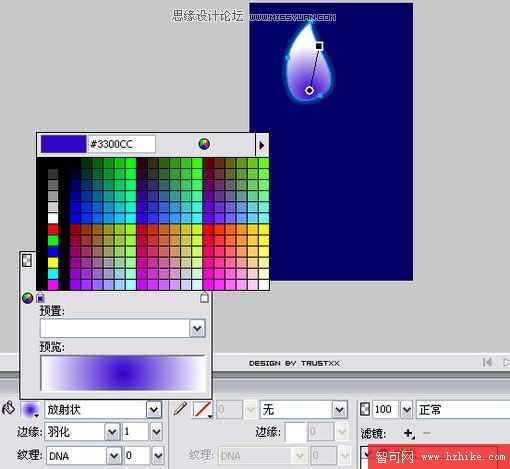The height and width of the screenshot is (469, 510).
Task: Click the opacity checkerboard icon near 100
Action: tap(365, 409)
